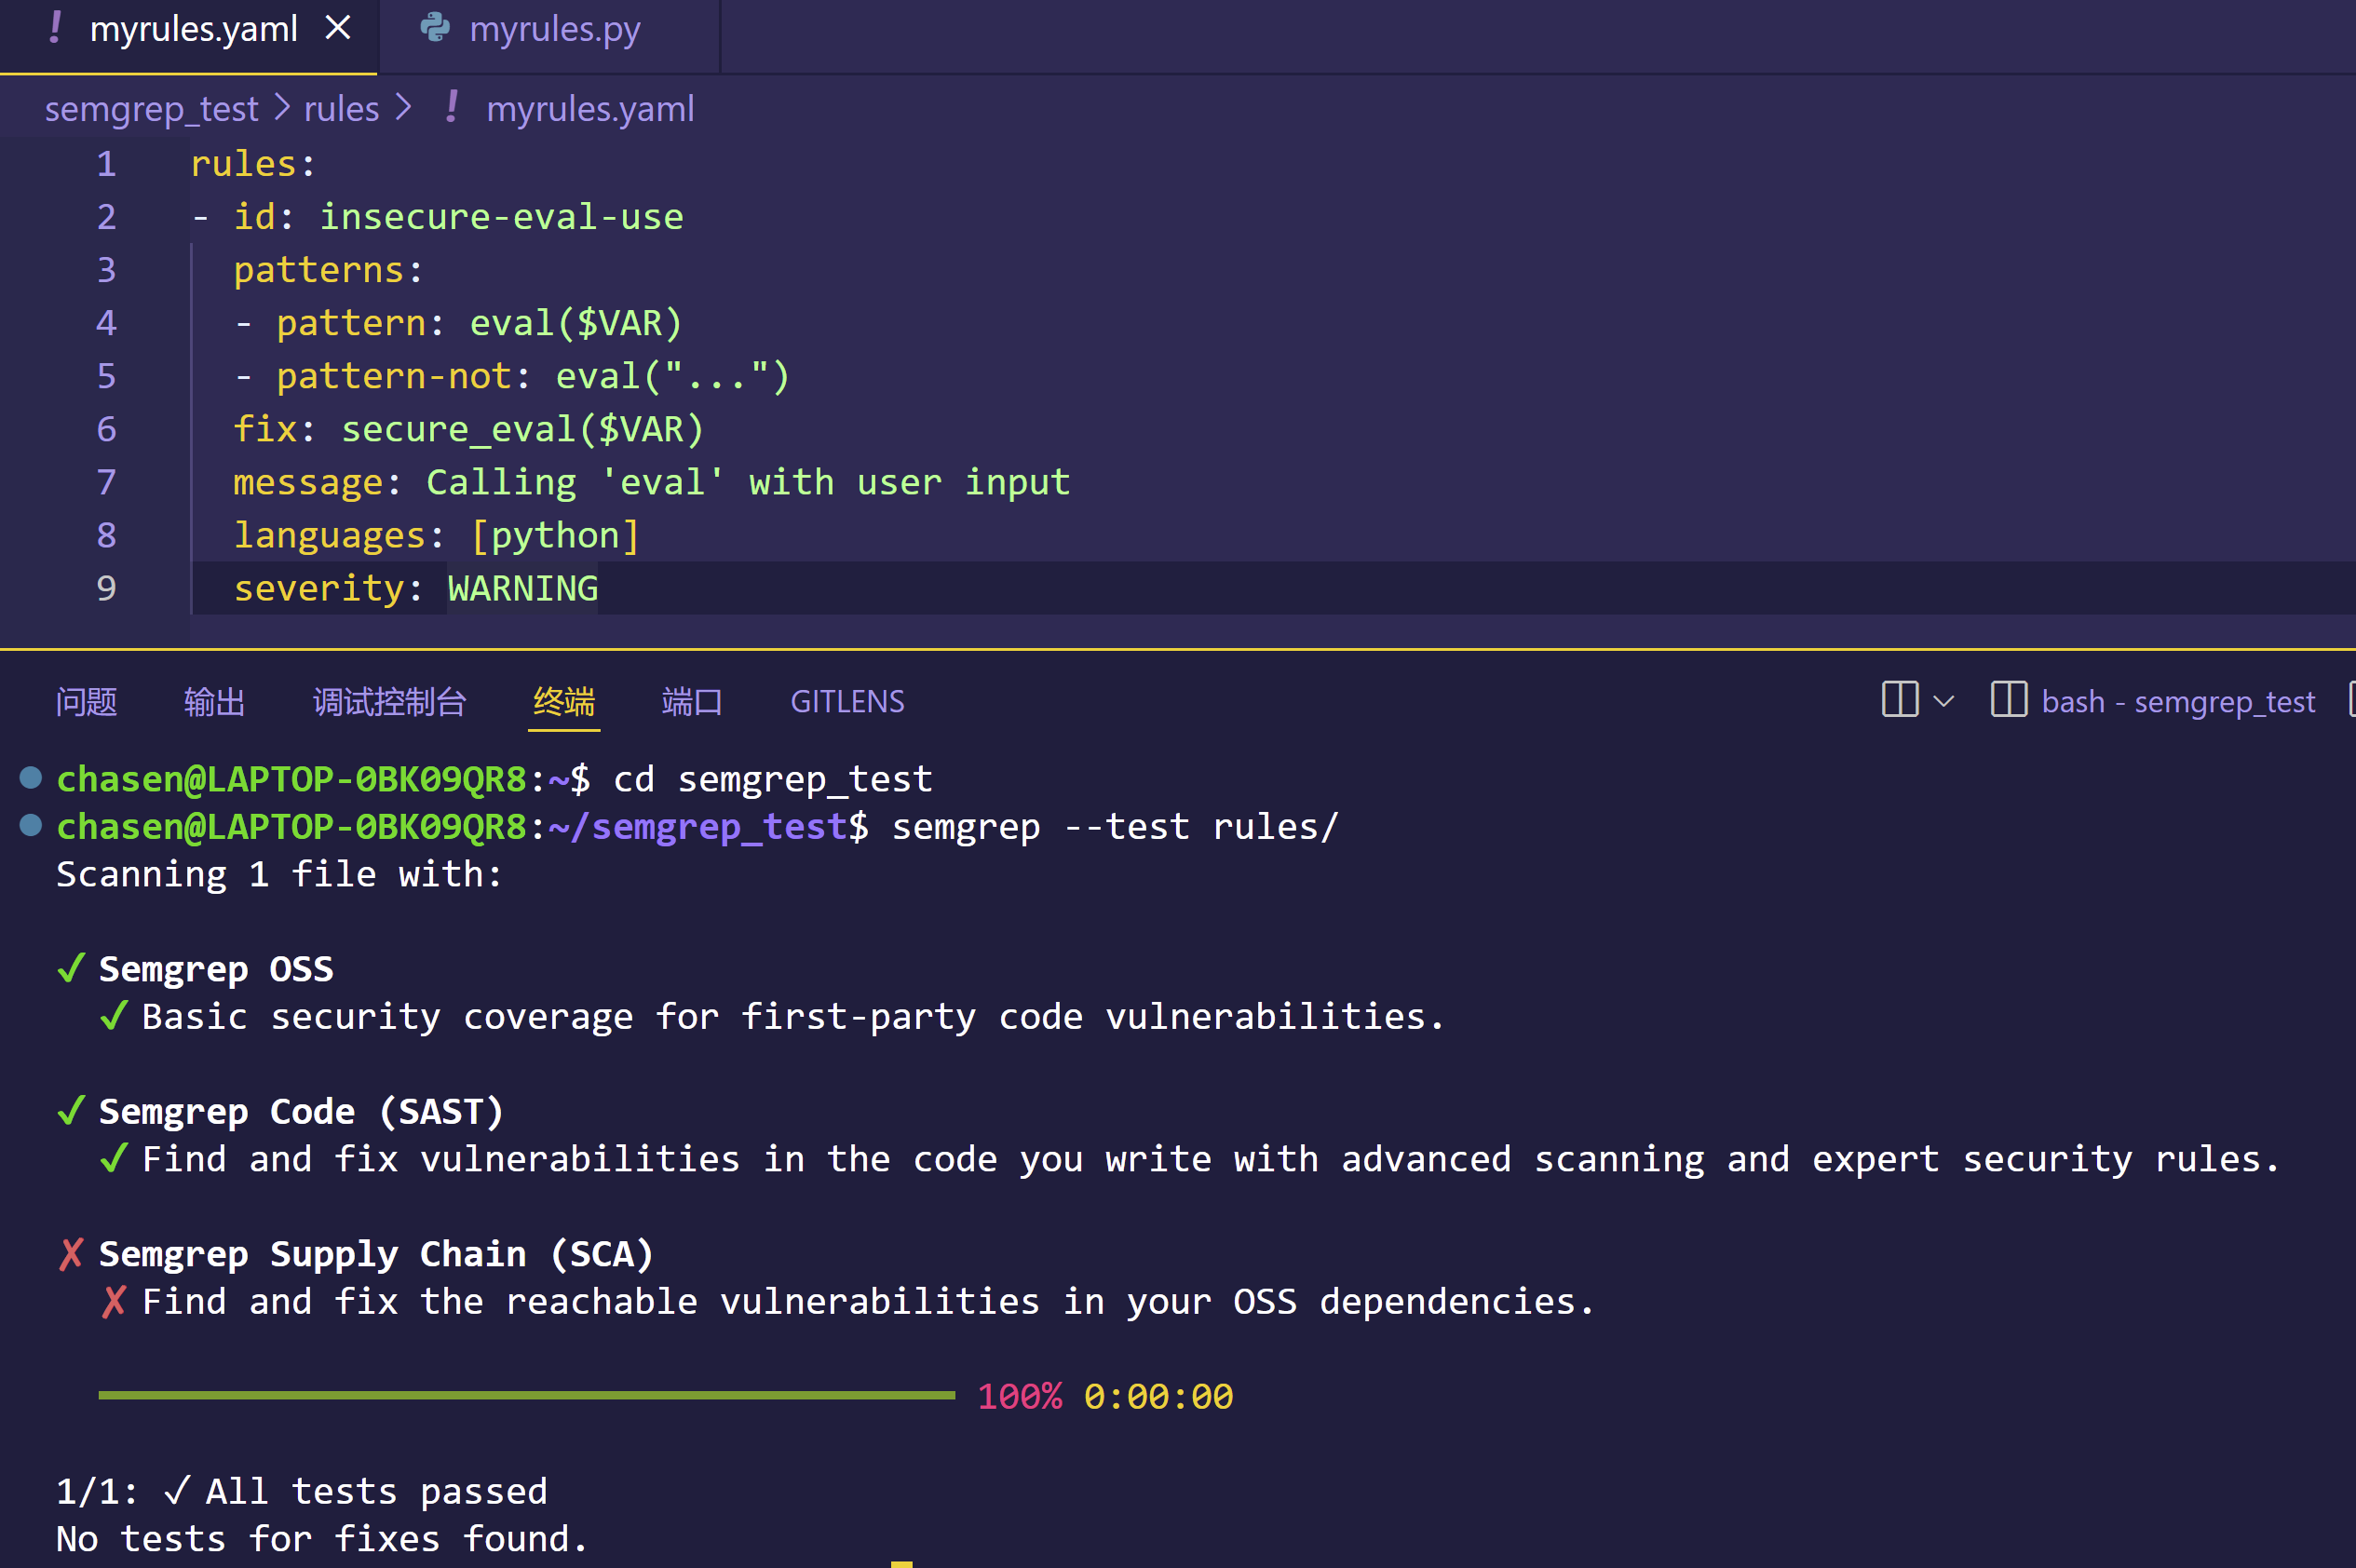Open the GITLENS panel tab
The image size is (2356, 1568).
click(x=847, y=702)
